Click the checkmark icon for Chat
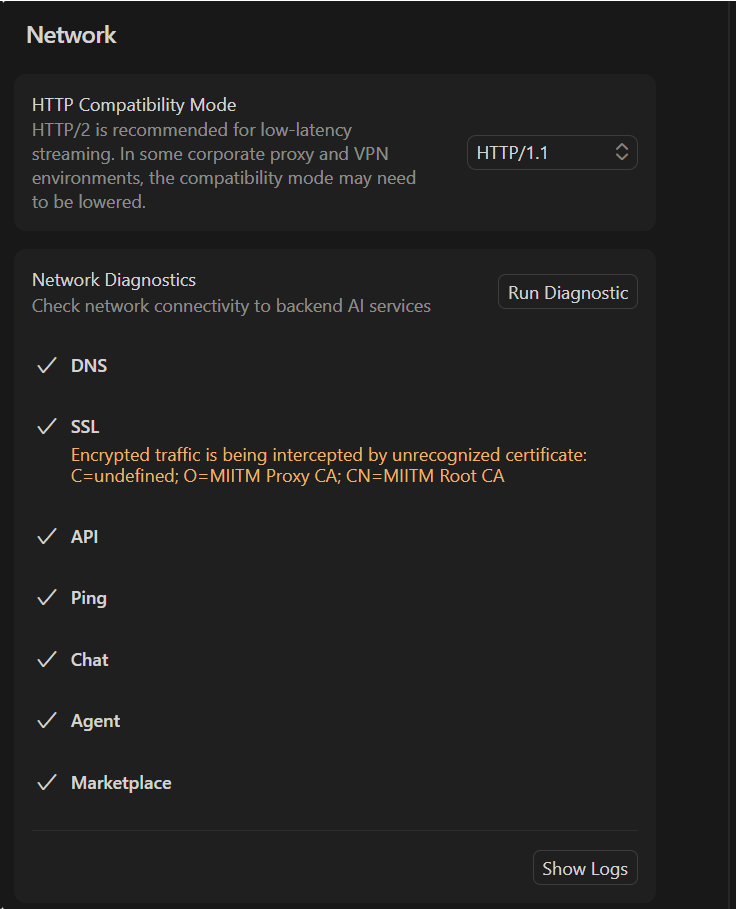736x909 pixels. [46, 660]
